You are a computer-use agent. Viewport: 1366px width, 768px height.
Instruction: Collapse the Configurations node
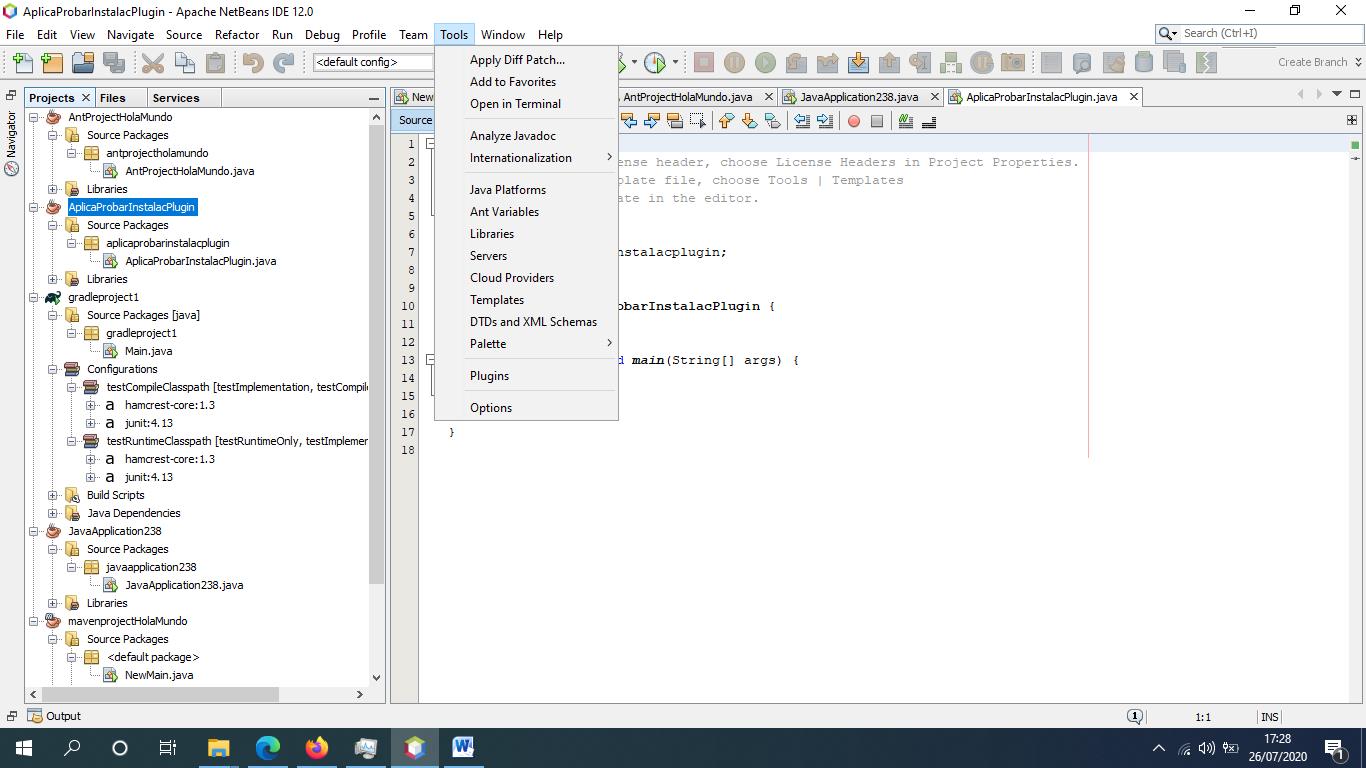[x=53, y=369]
